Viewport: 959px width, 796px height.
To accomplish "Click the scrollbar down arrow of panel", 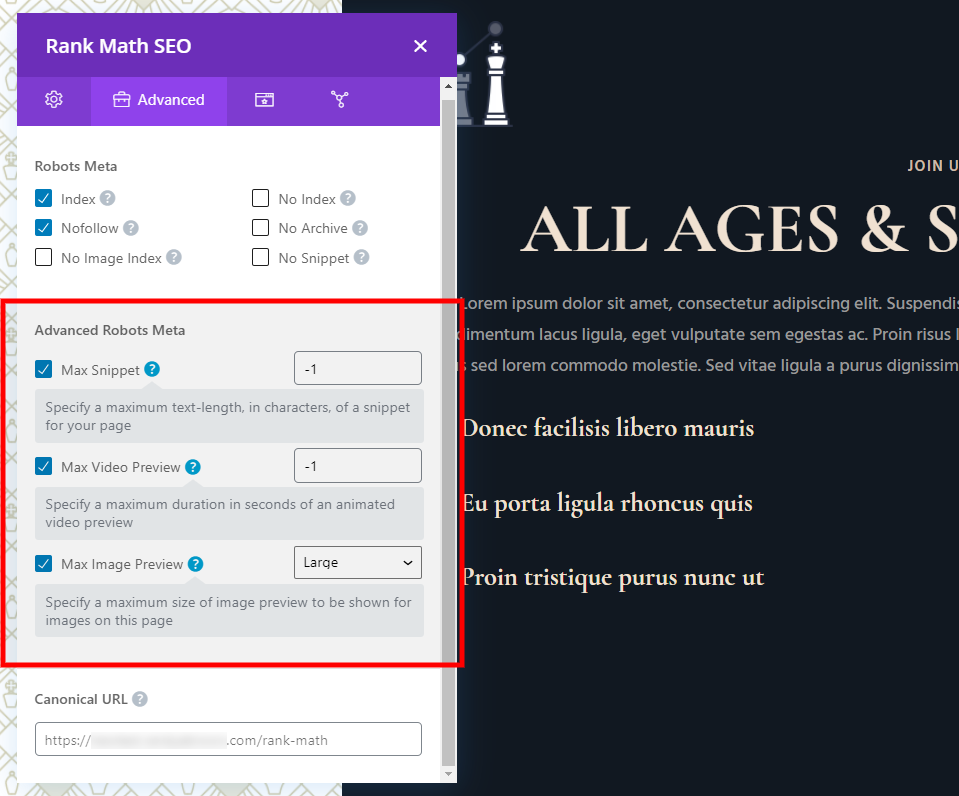I will coord(448,774).
